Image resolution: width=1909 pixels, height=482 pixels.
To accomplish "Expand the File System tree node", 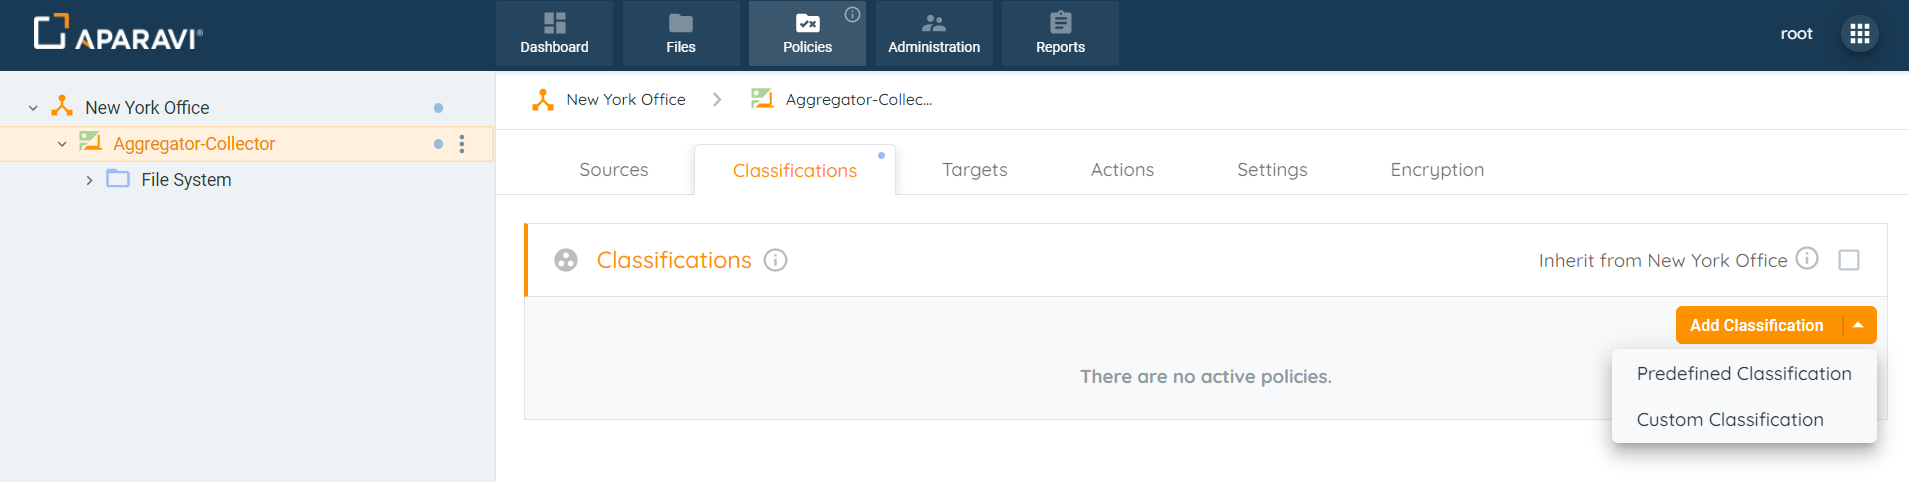I will point(89,180).
